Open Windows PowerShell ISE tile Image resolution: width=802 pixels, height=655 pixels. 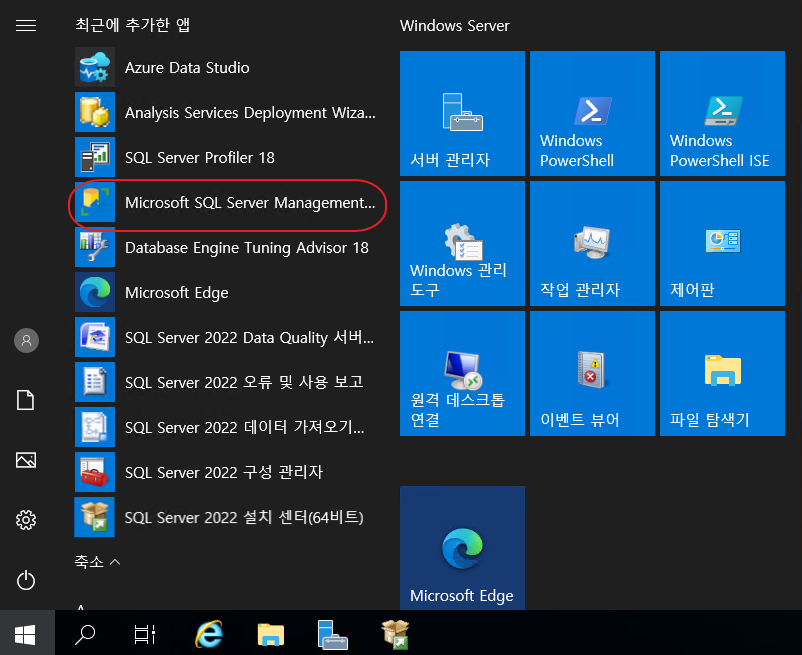click(x=722, y=114)
